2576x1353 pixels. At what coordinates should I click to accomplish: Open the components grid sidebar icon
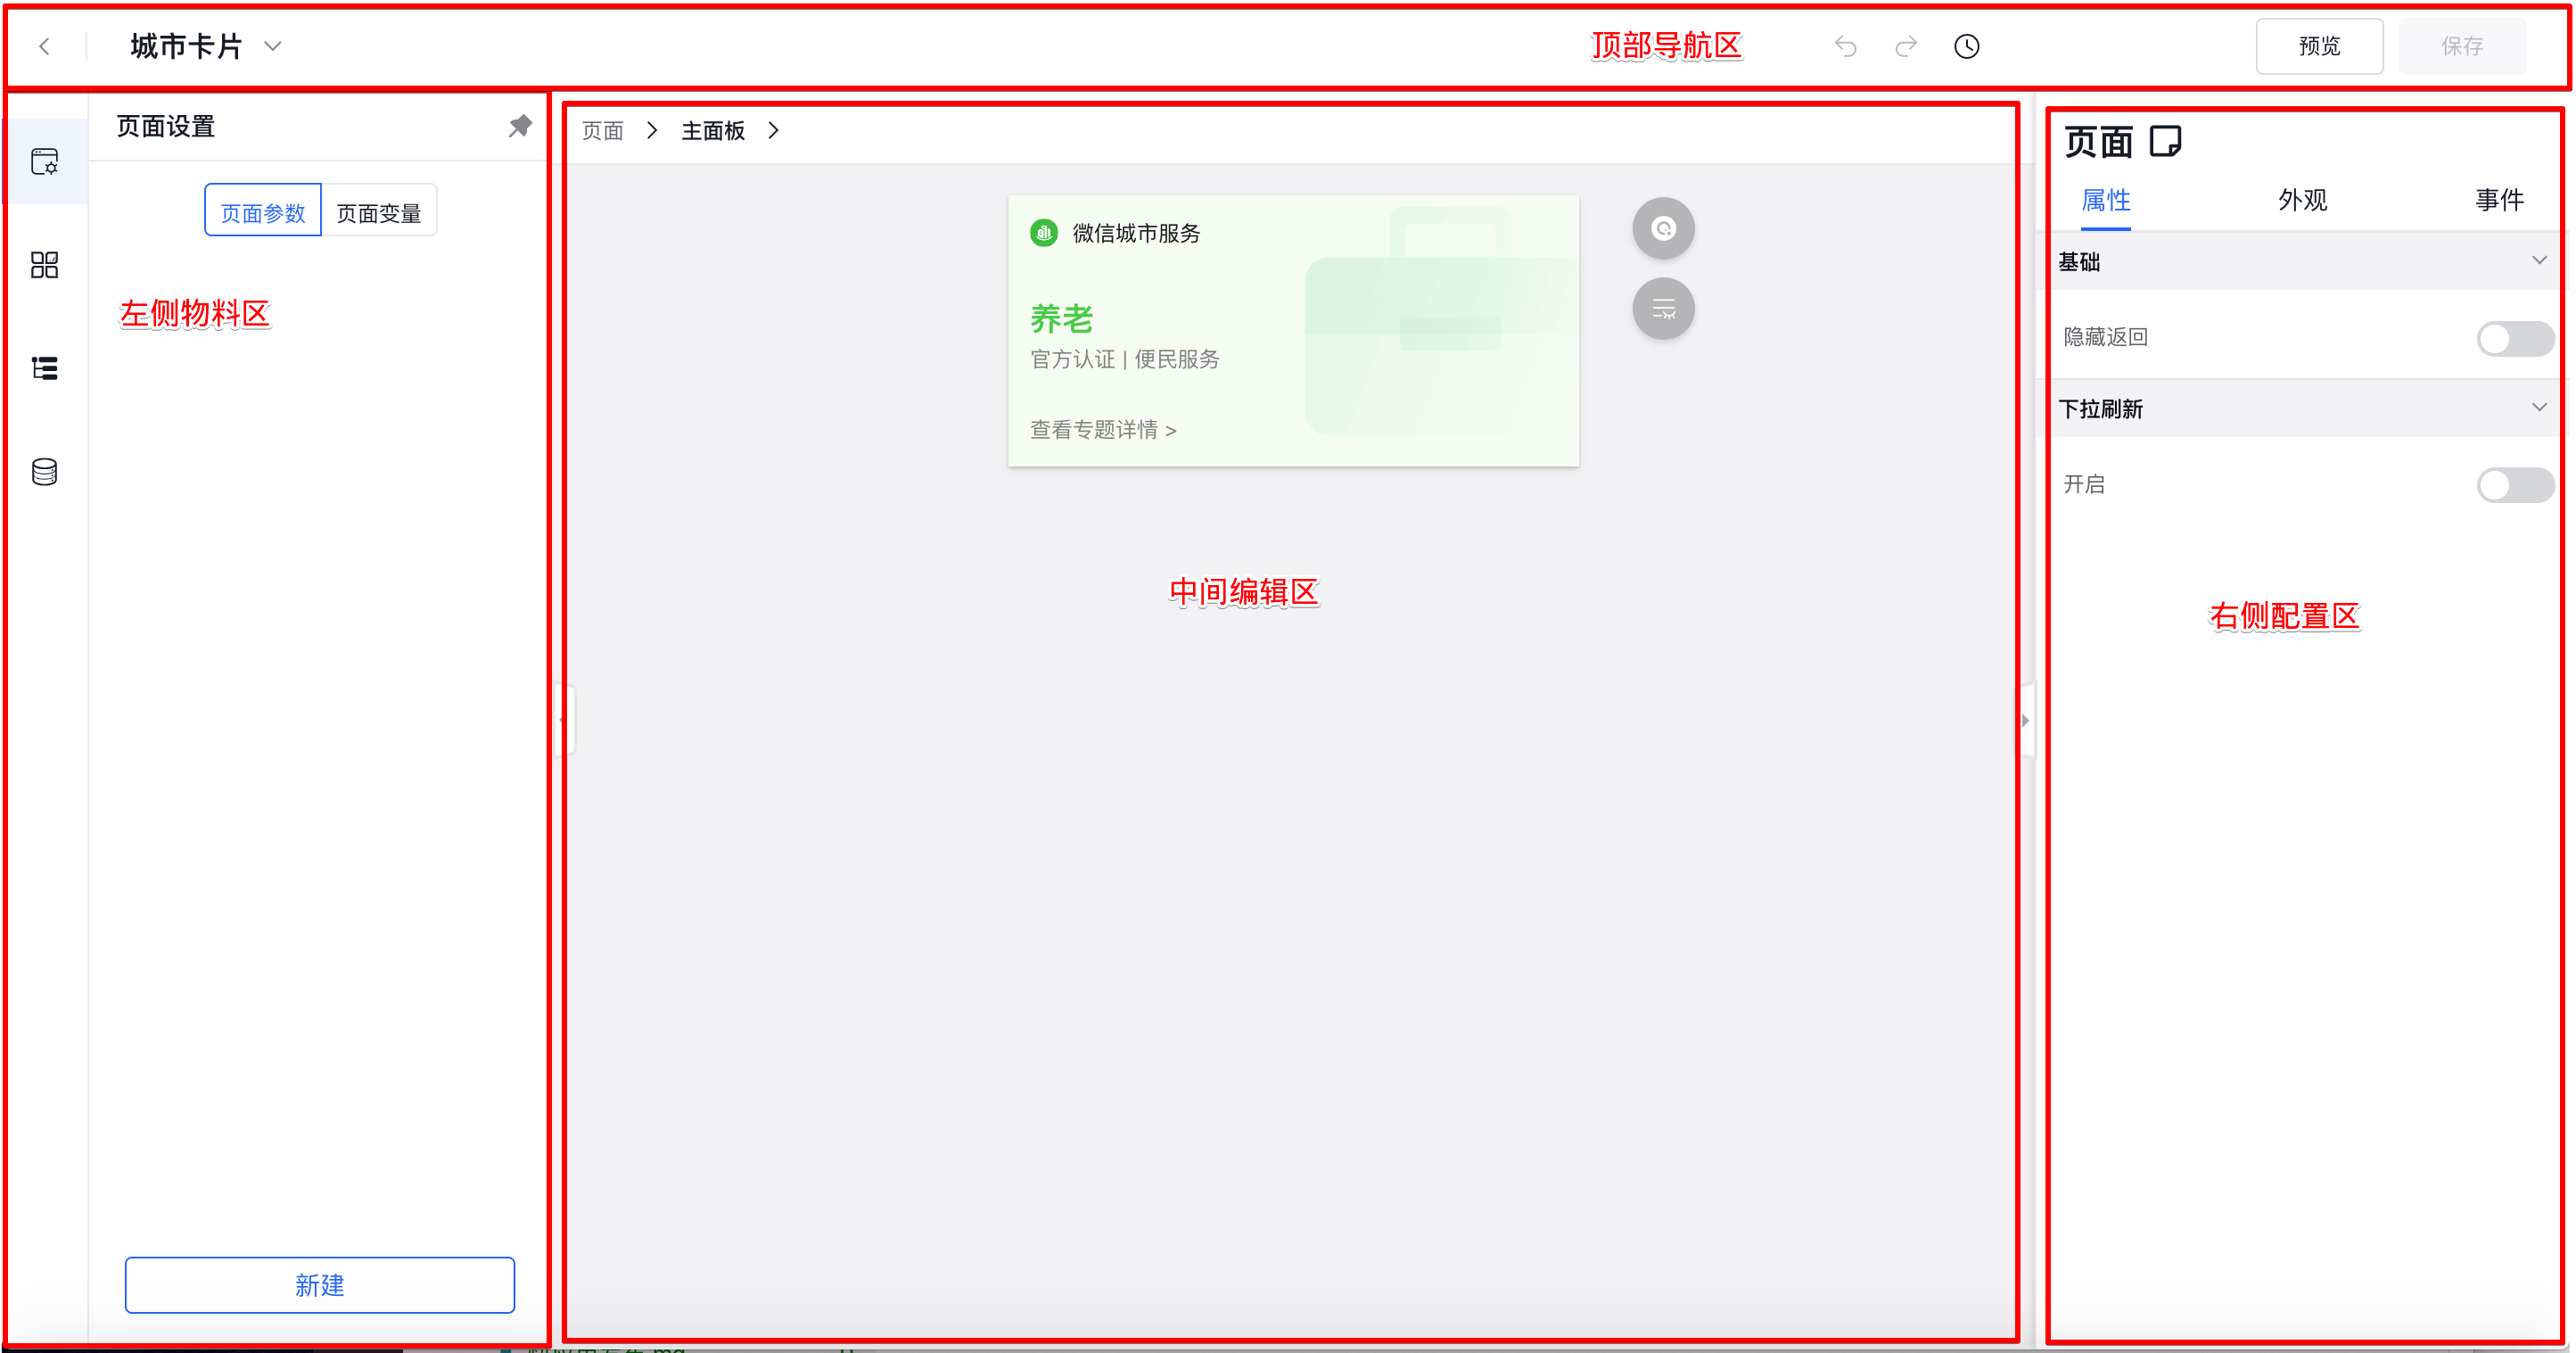click(x=45, y=265)
